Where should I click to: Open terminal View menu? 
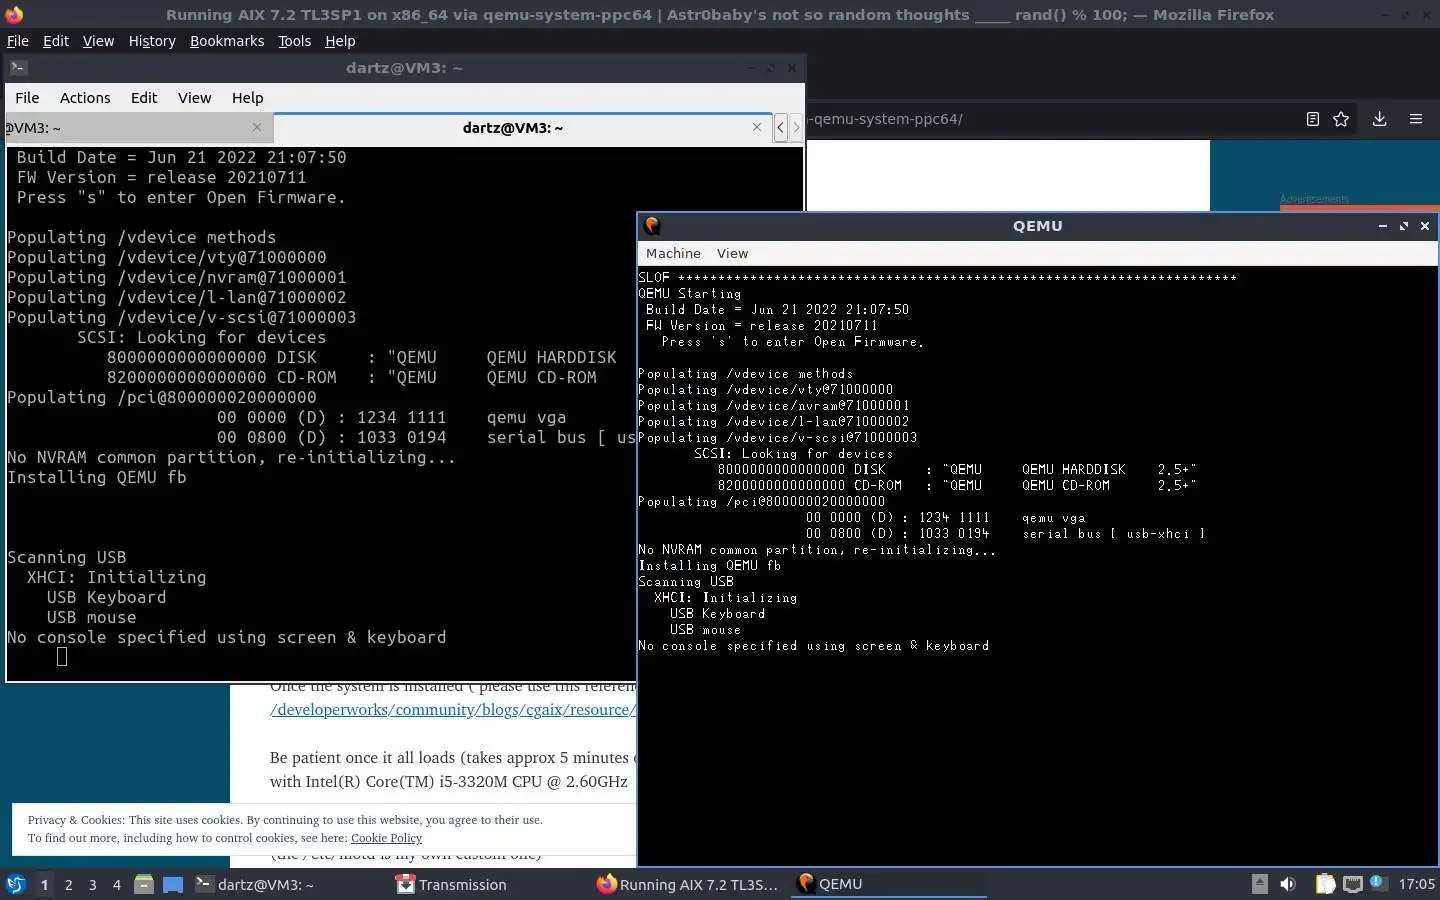pos(195,98)
